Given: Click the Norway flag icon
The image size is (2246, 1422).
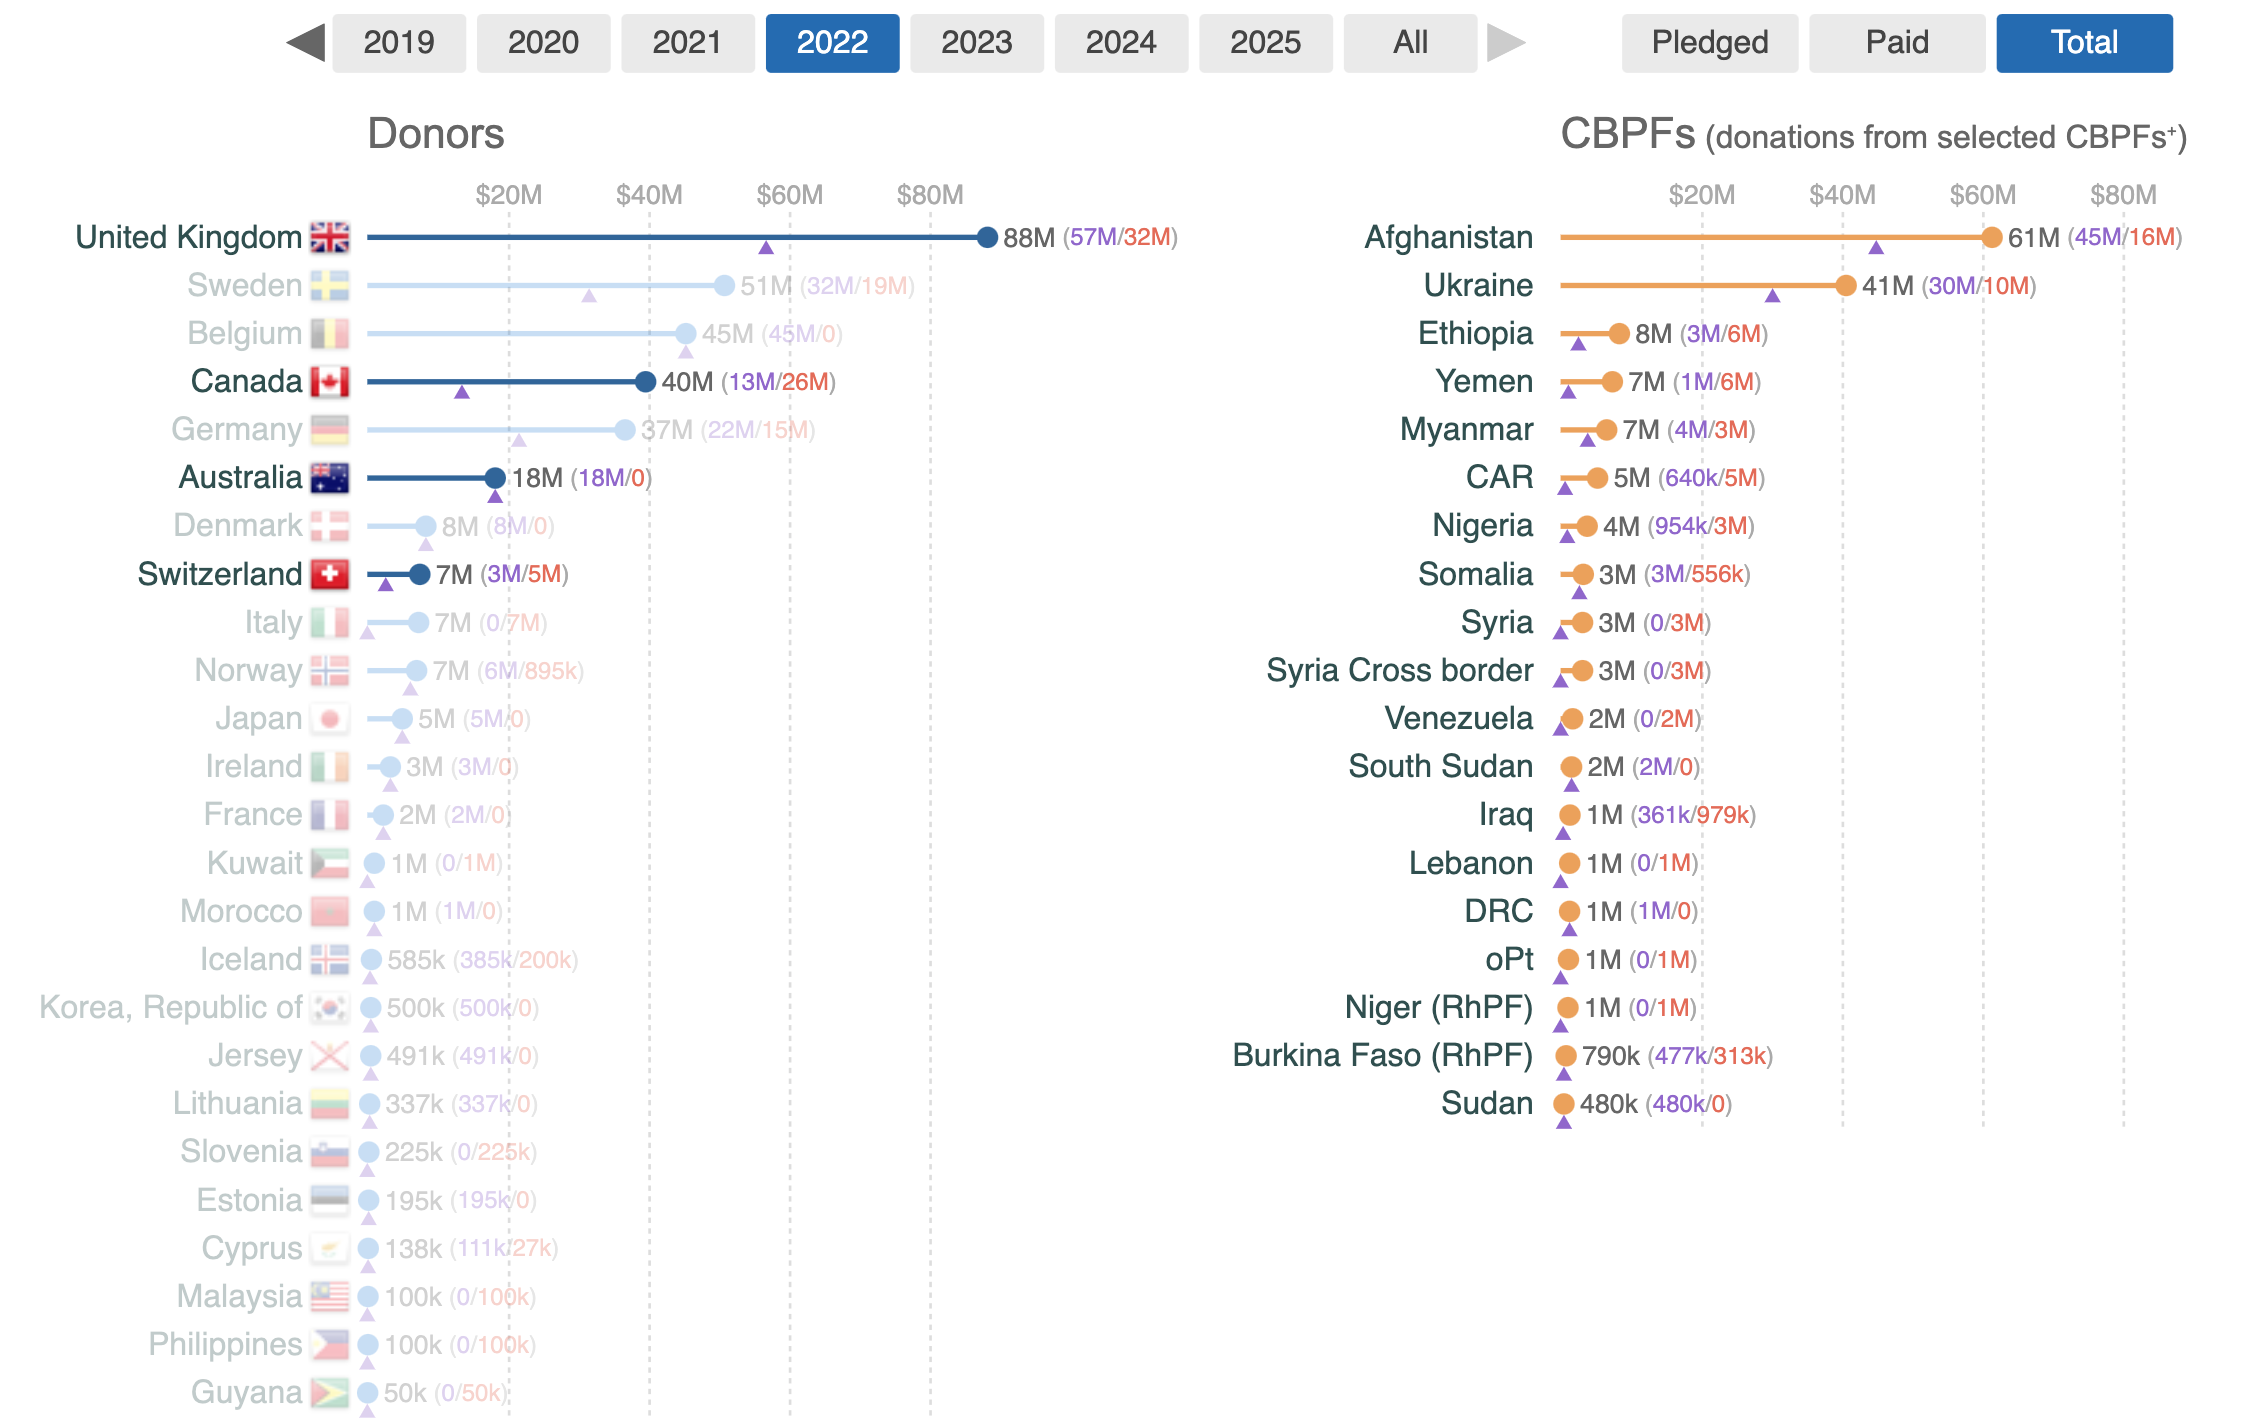Looking at the screenshot, I should (329, 670).
